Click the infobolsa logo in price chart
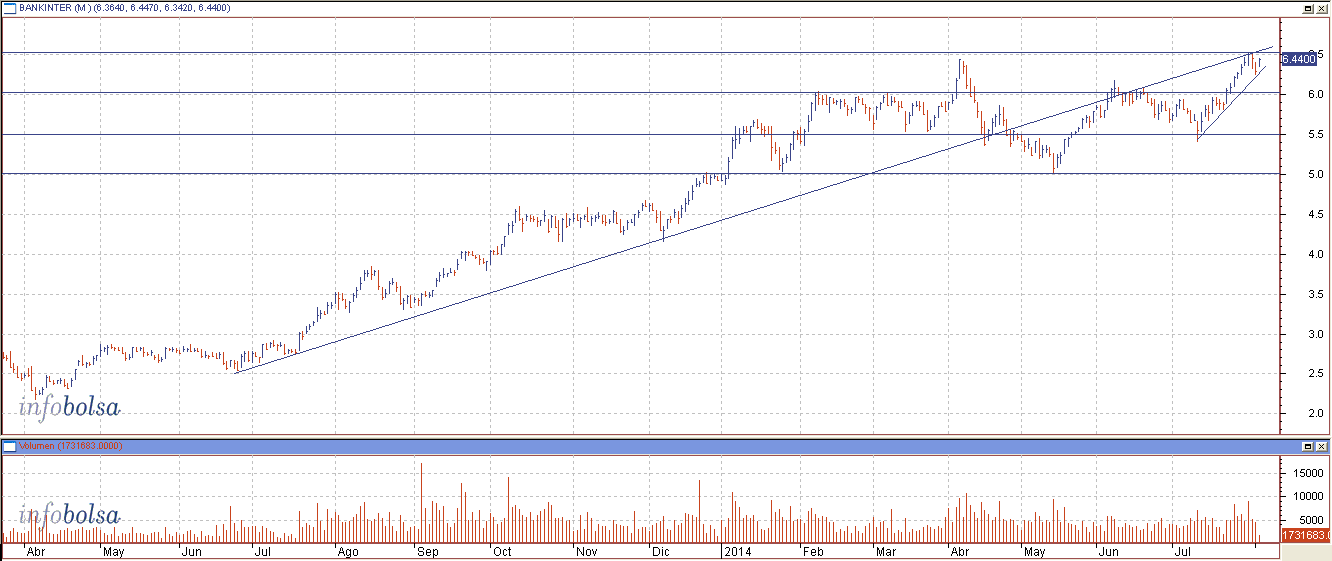Image resolution: width=1332 pixels, height=561 pixels. [x=69, y=407]
